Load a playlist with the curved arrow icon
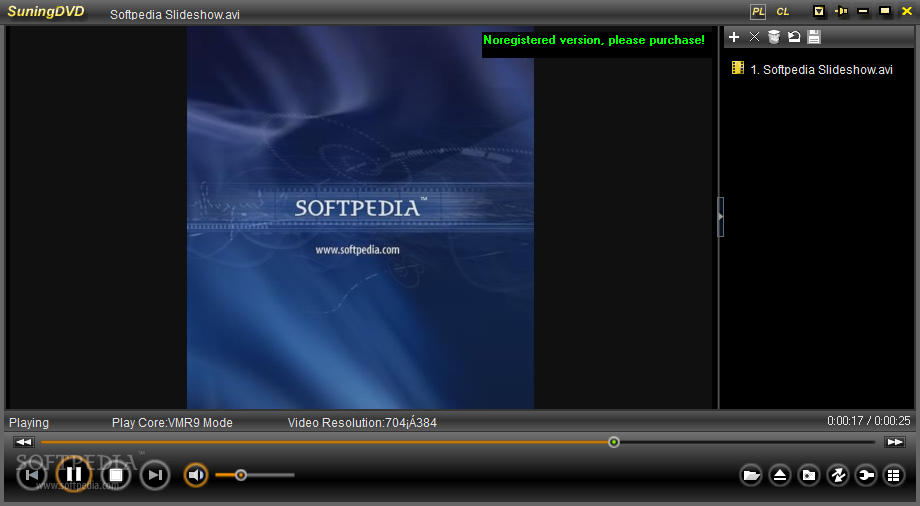 coord(794,37)
